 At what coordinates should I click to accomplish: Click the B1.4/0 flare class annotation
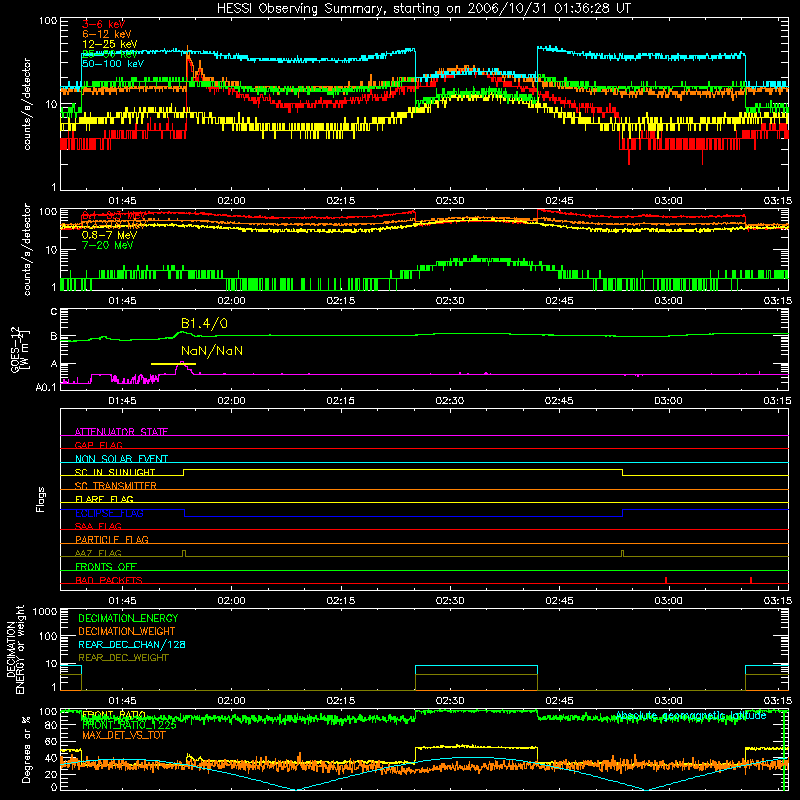(204, 323)
